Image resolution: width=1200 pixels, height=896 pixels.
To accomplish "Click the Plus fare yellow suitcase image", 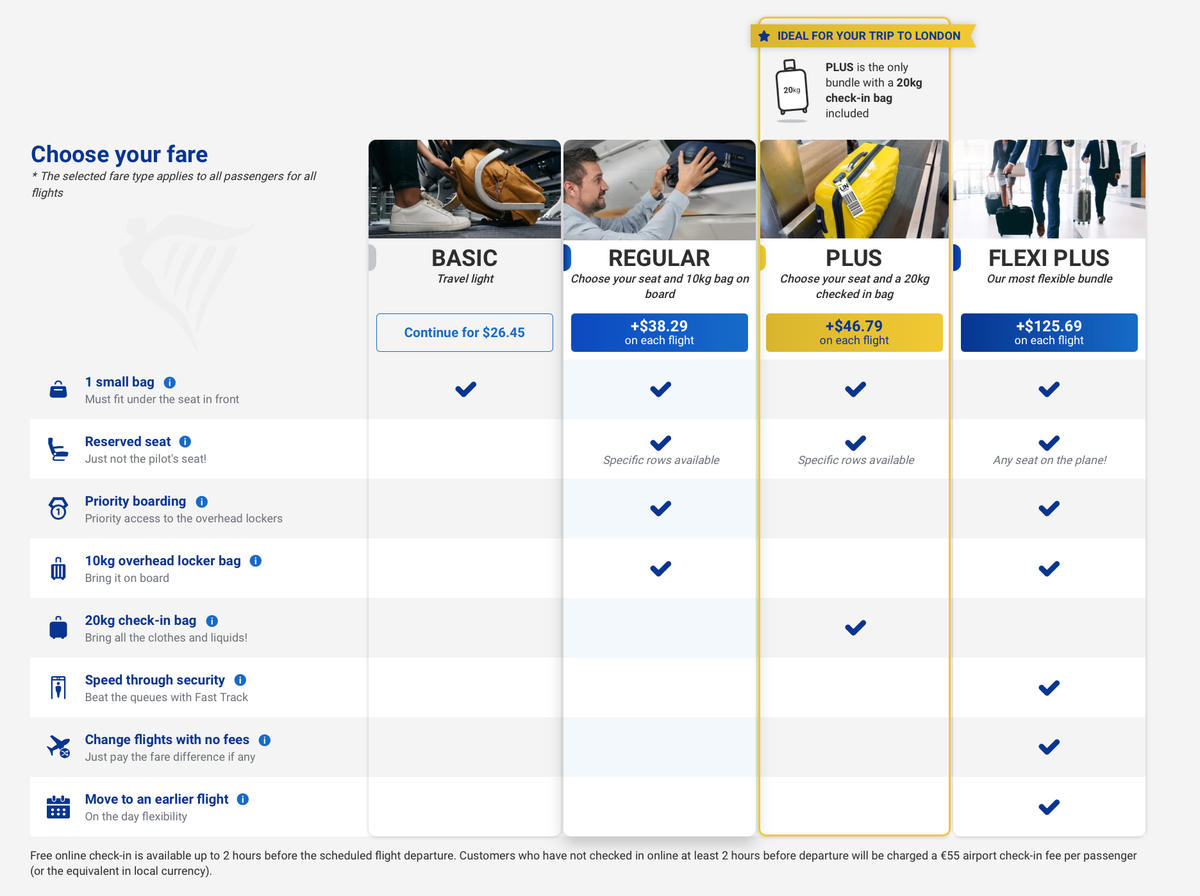I will pyautogui.click(x=854, y=189).
